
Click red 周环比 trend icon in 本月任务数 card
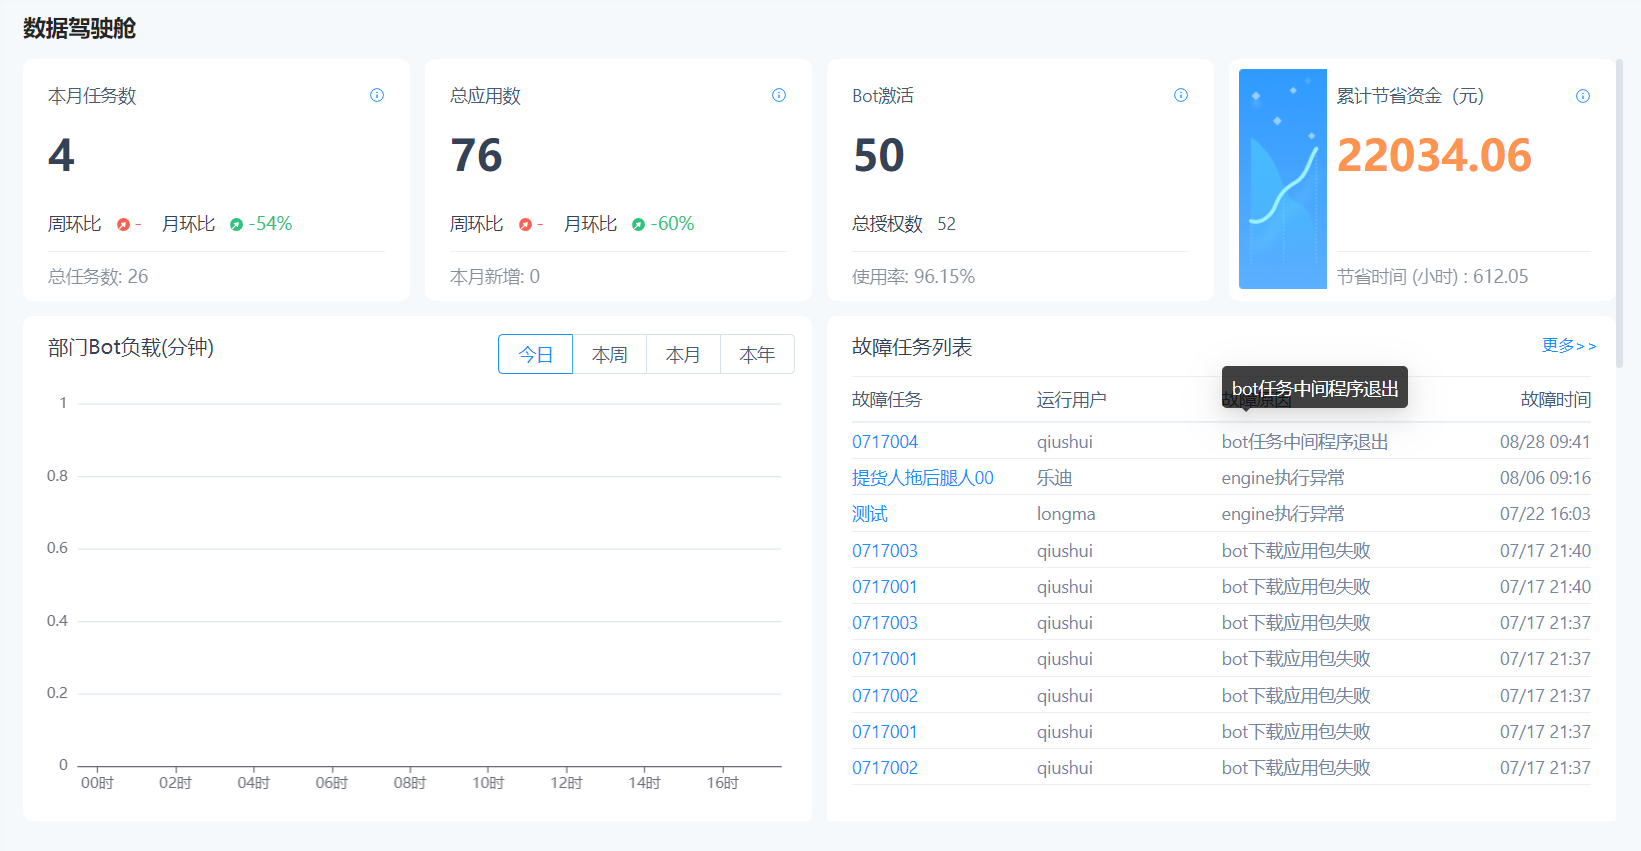click(123, 224)
